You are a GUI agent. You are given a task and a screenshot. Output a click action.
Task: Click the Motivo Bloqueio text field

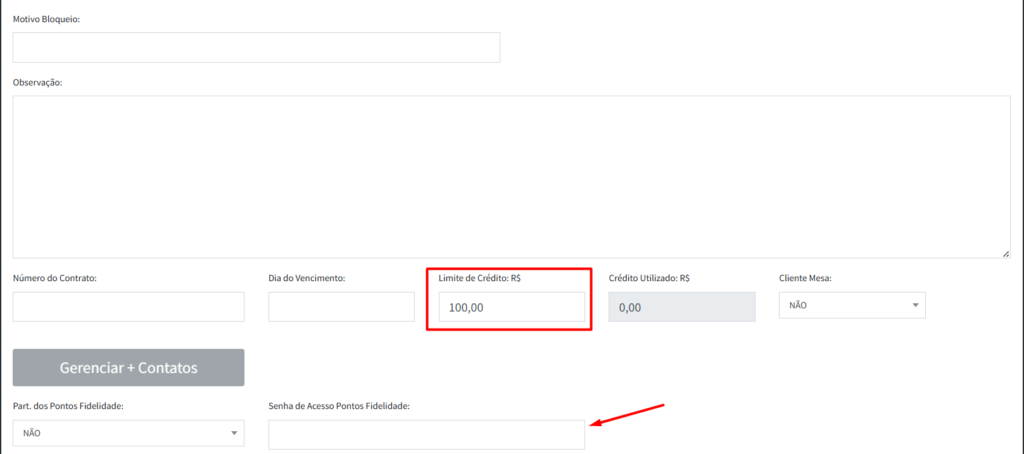pos(256,47)
